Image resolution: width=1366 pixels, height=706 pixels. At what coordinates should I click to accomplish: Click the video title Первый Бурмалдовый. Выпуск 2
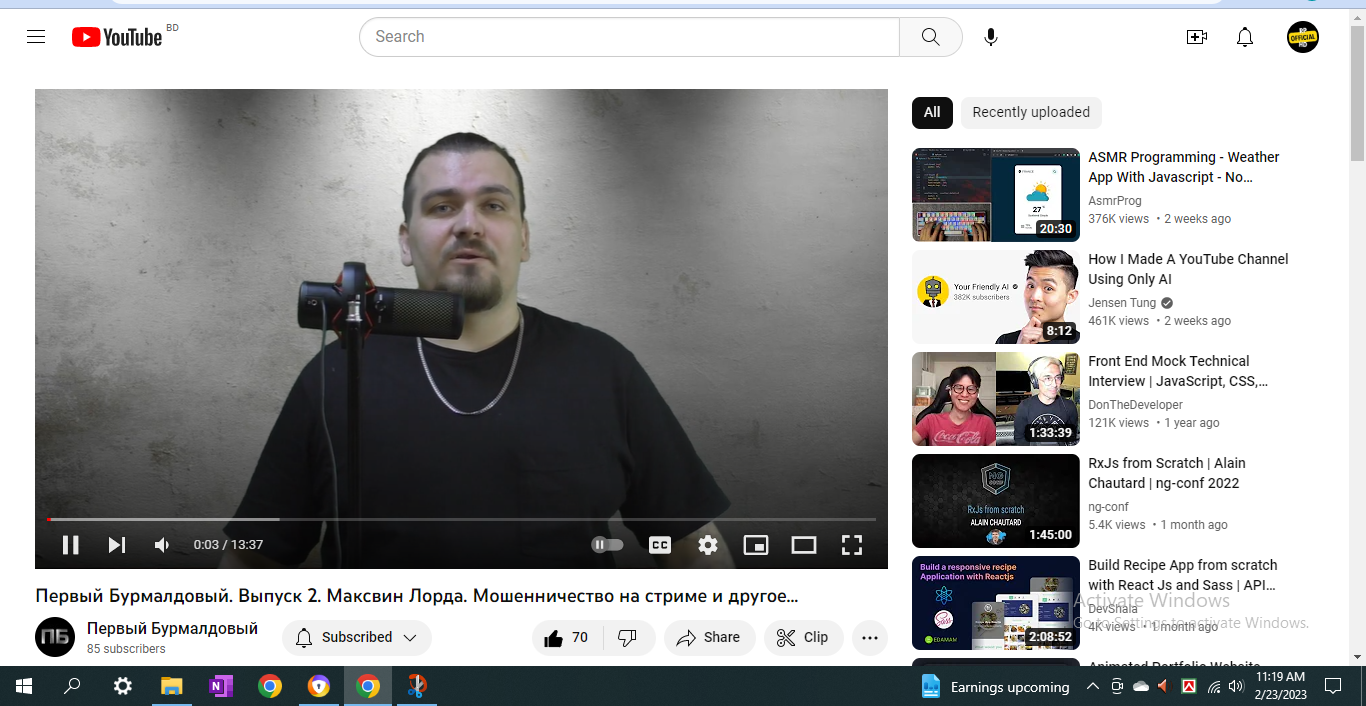(416, 597)
